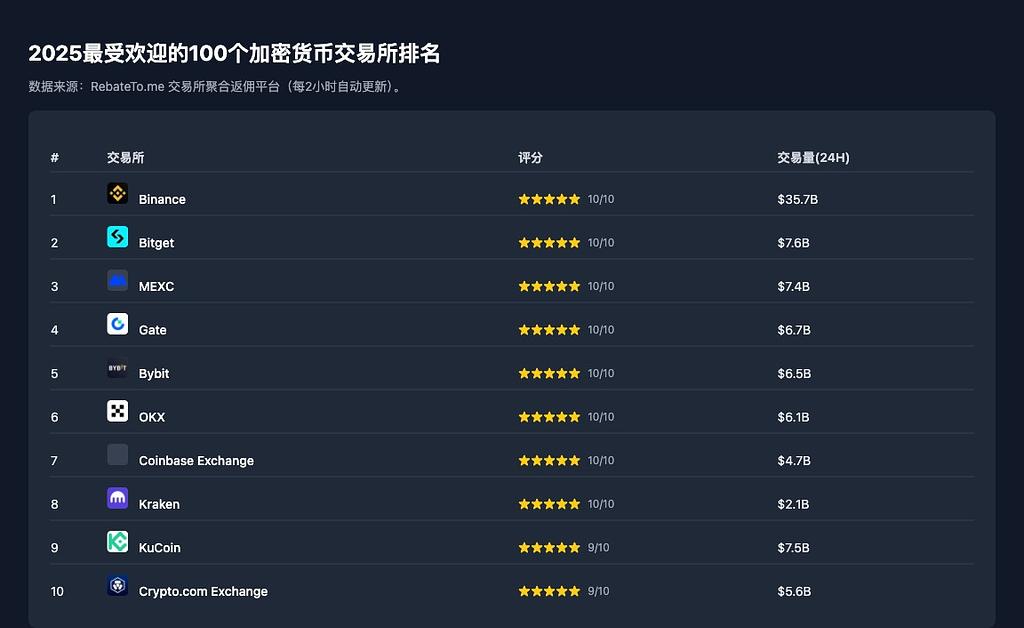Click the Bitget logo icon
The image size is (1024, 628).
tap(117, 237)
